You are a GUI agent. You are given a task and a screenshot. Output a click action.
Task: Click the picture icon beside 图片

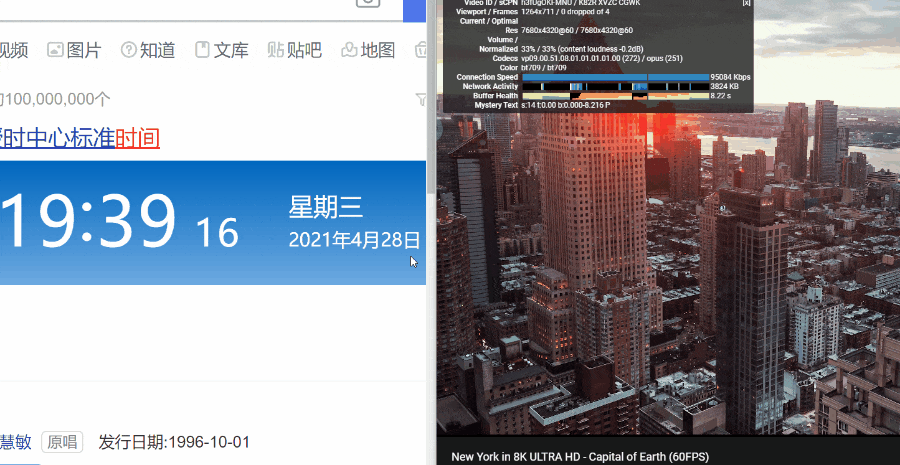tap(56, 50)
